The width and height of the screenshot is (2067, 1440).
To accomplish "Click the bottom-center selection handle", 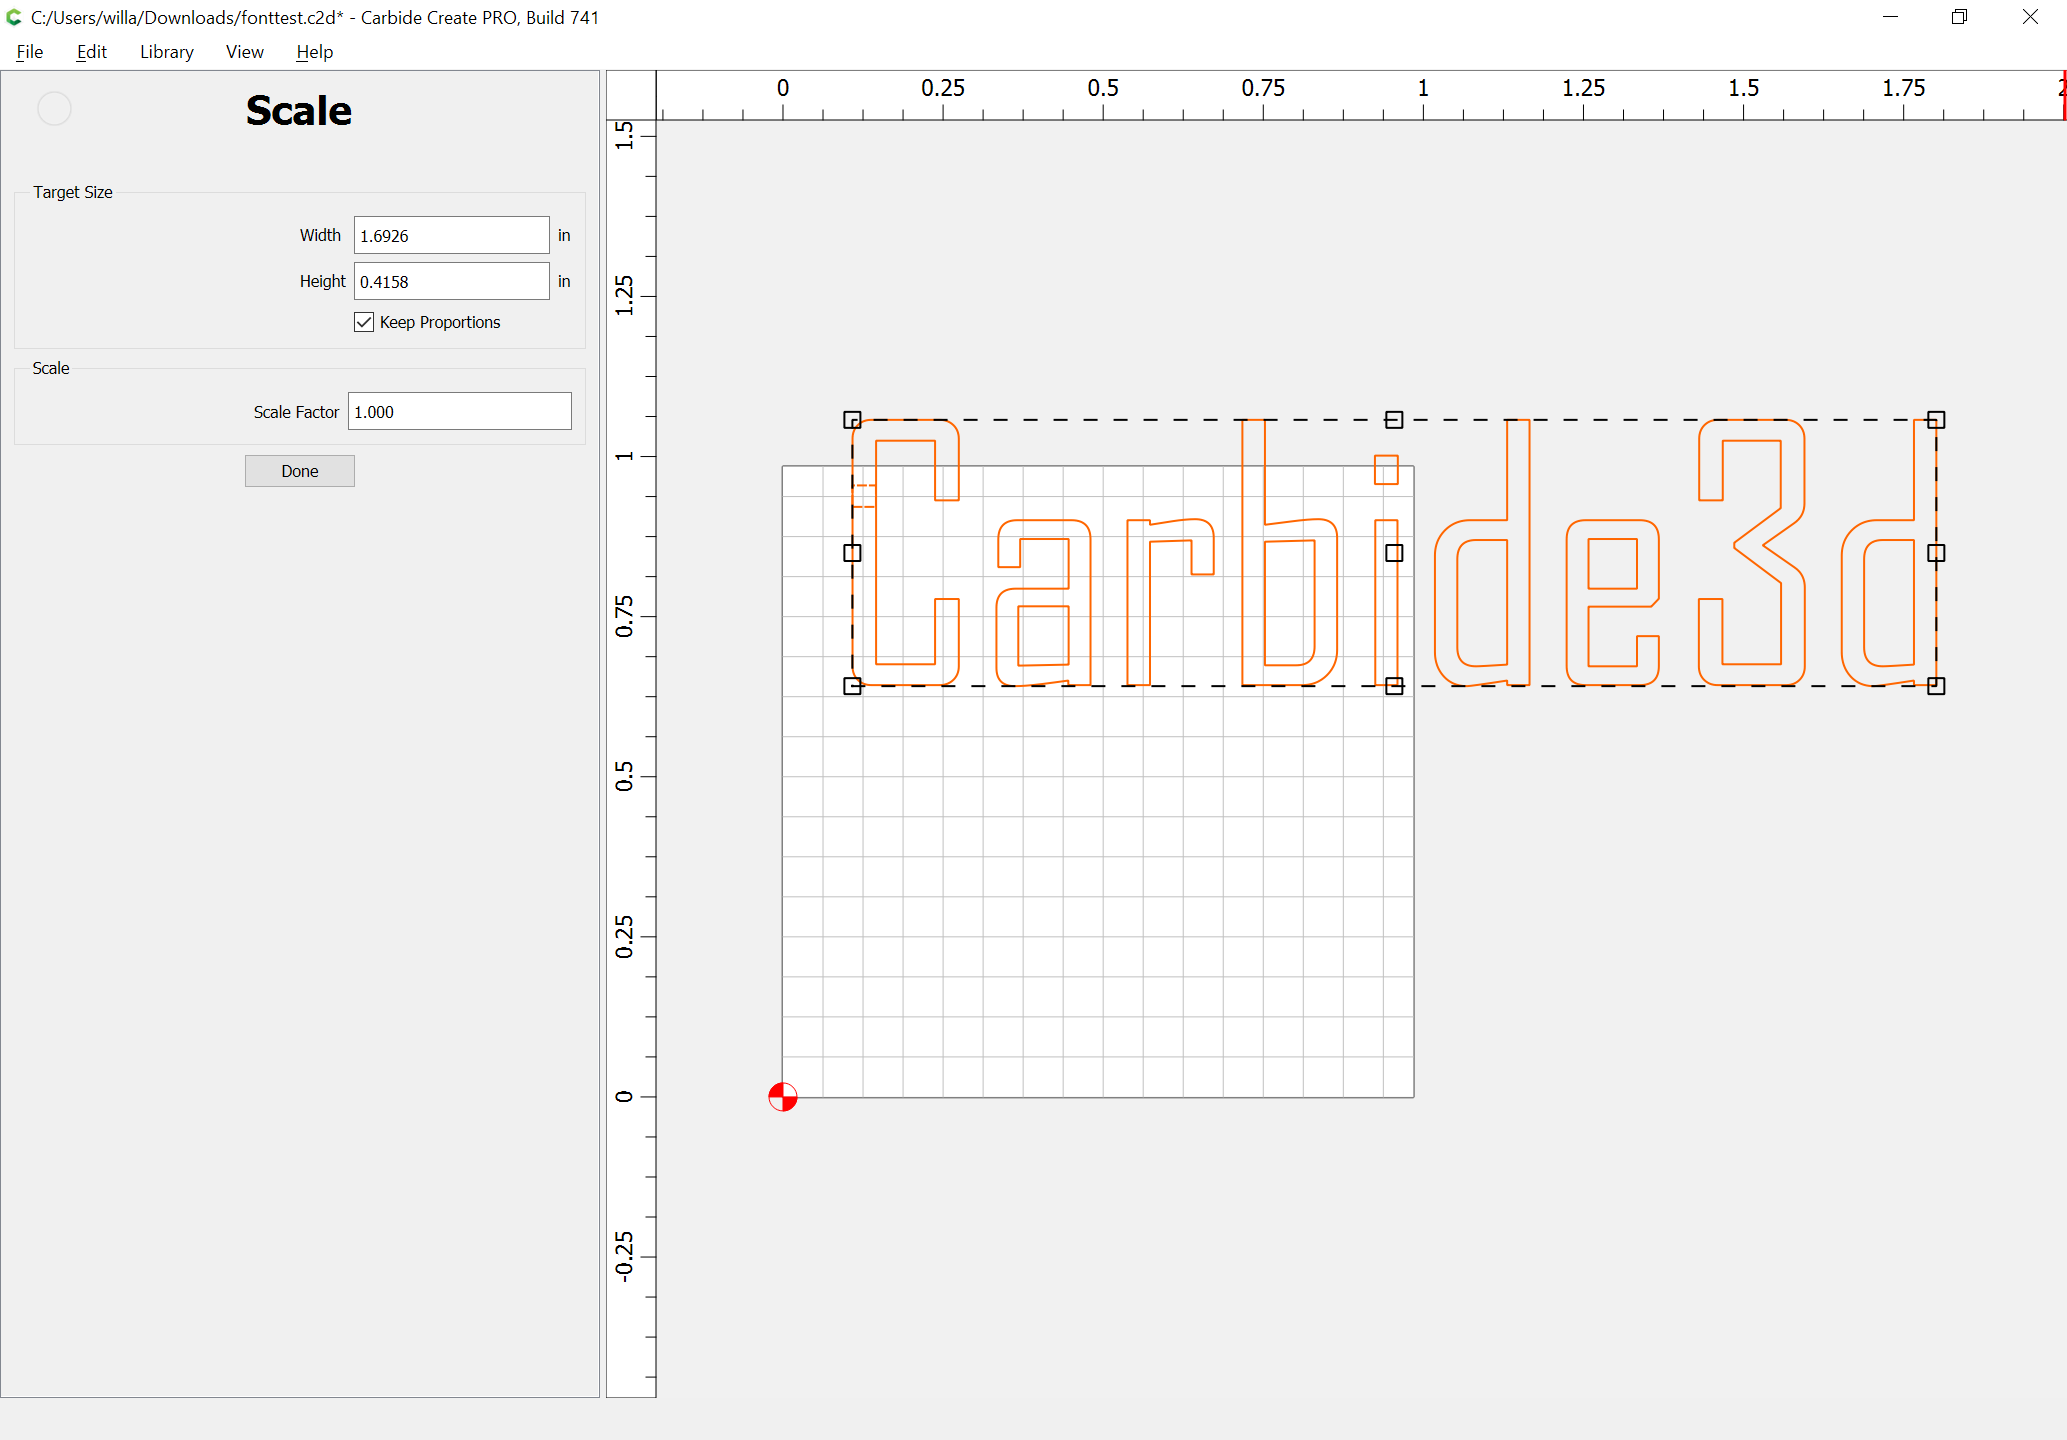I will pos(1394,686).
